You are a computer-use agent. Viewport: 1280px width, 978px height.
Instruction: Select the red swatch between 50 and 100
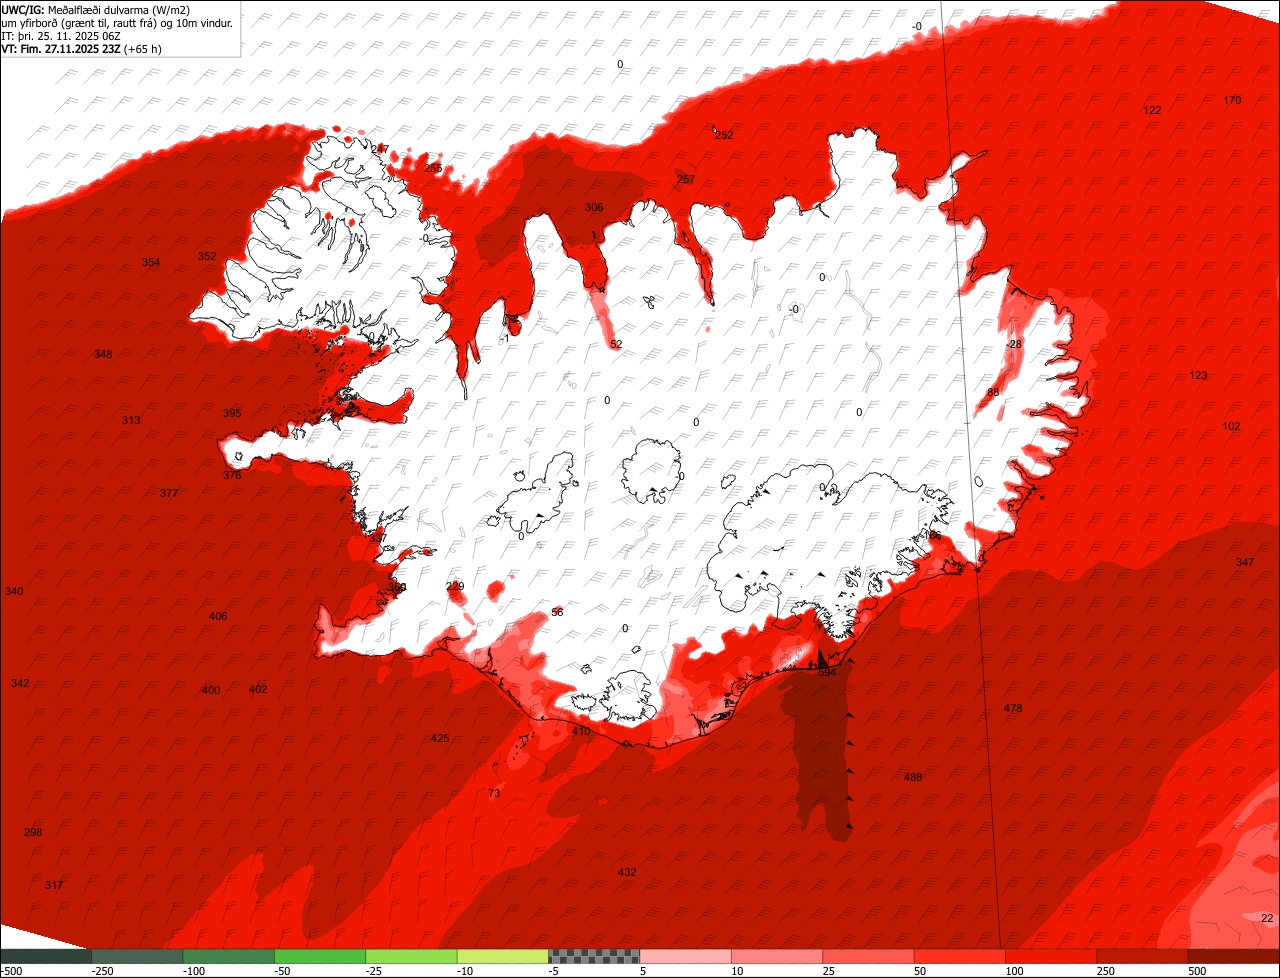click(960, 956)
